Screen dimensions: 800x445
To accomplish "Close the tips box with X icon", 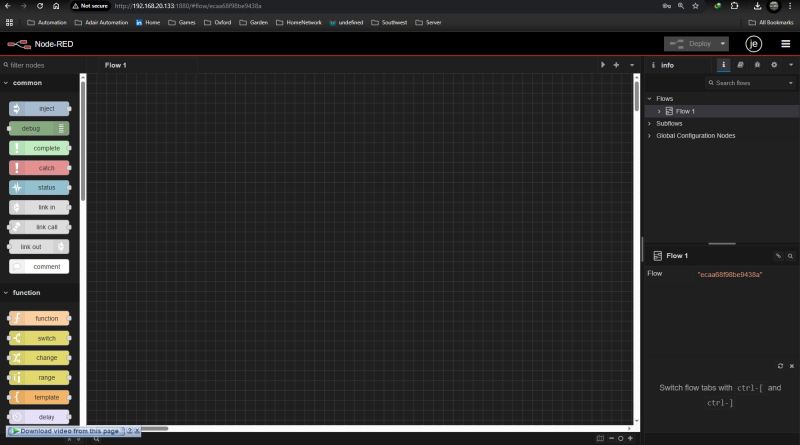I will (791, 366).
